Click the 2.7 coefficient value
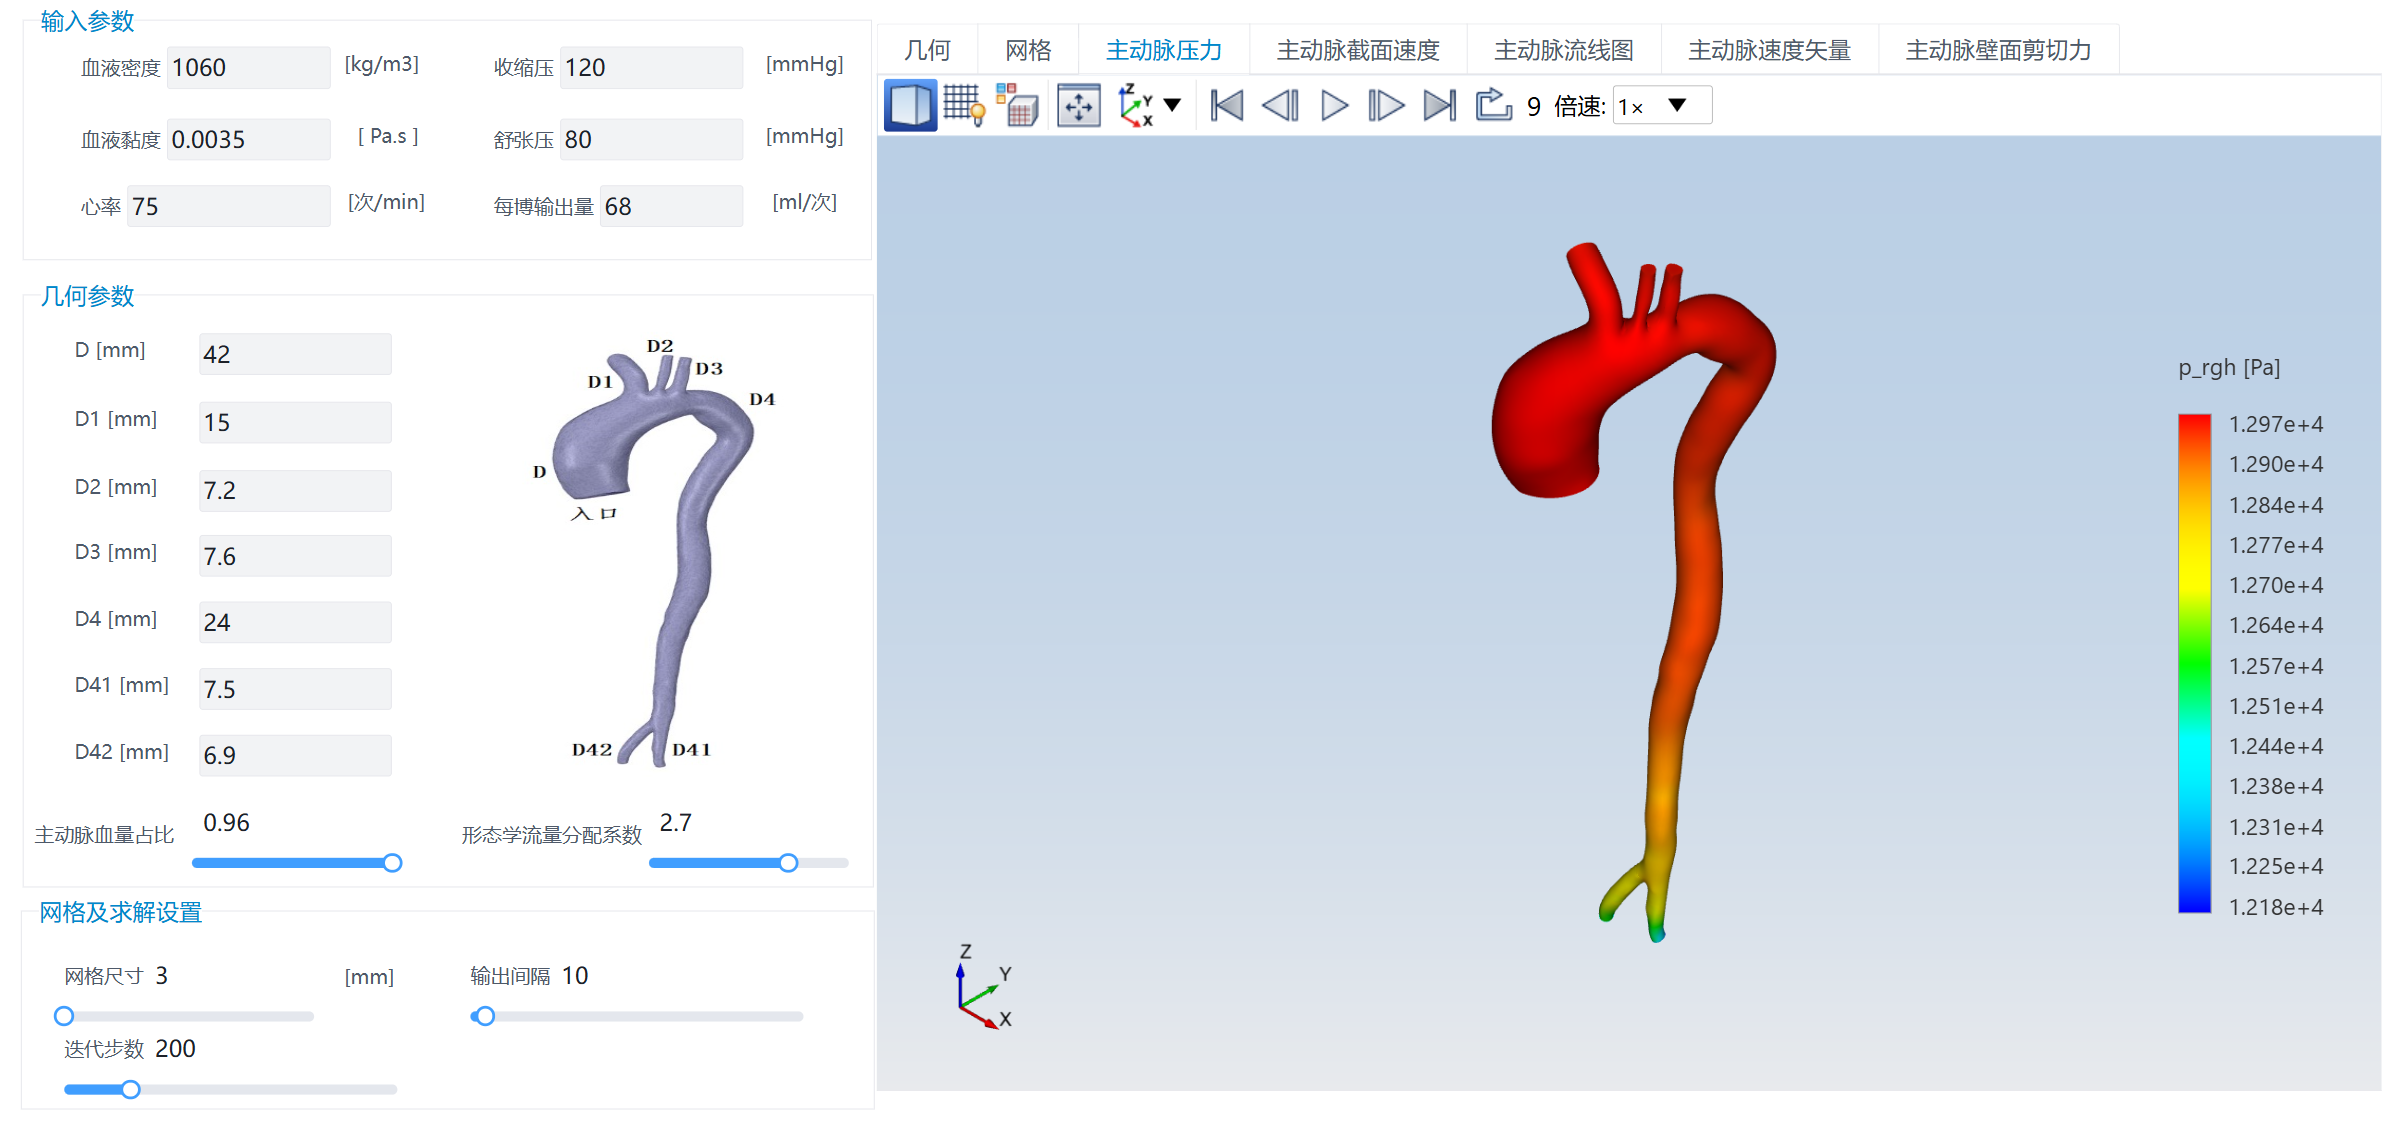 coord(675,822)
